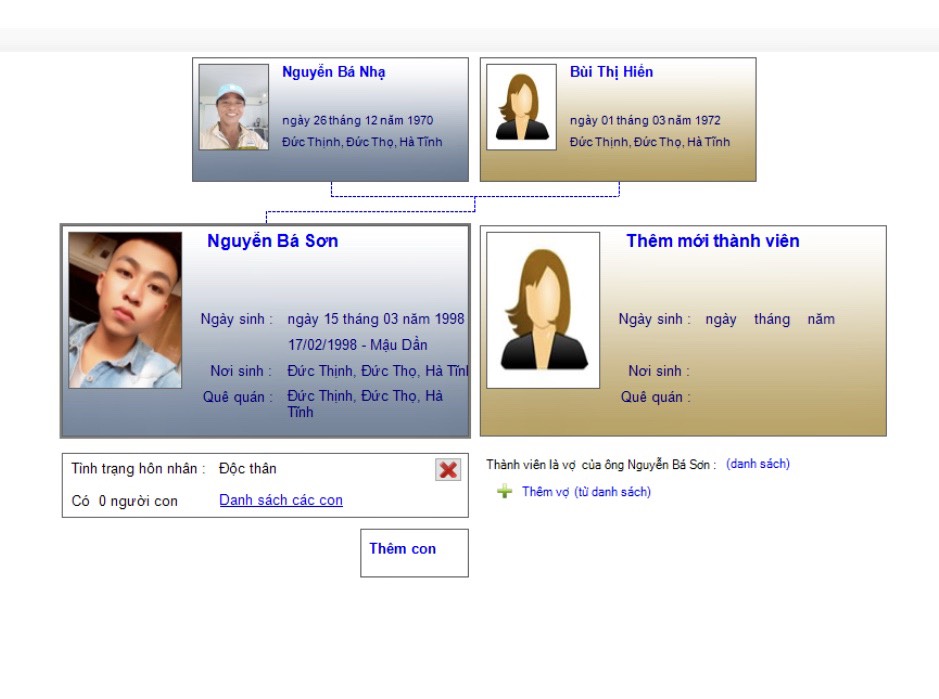The width and height of the screenshot is (939, 699).
Task: Select text 'ngày 15 tháng 03 năm 1998'
Action: click(x=375, y=319)
